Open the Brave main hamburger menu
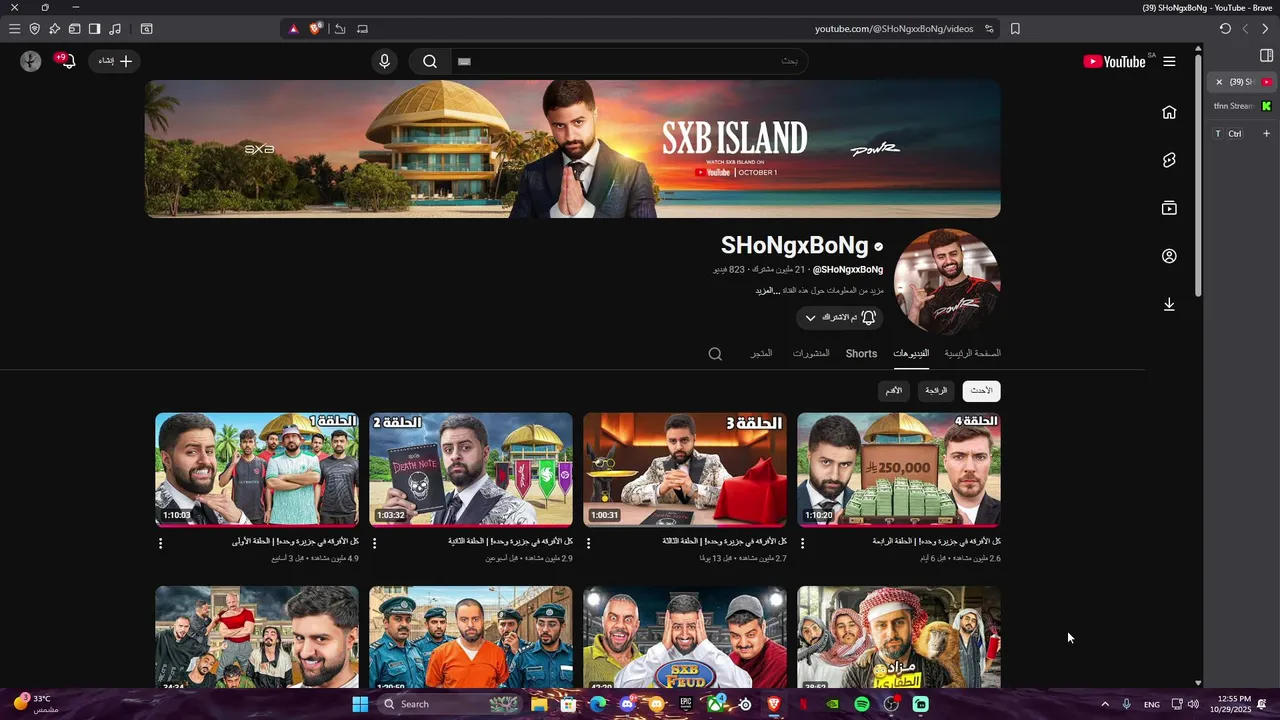Viewport: 1280px width, 720px height. (14, 29)
